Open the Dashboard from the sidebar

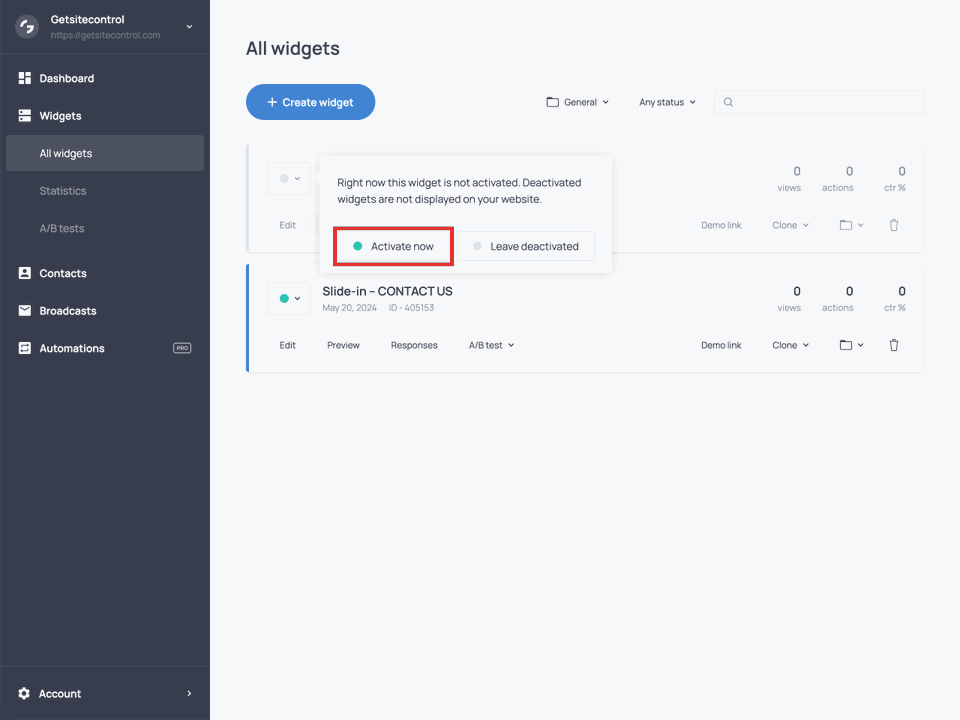67,78
